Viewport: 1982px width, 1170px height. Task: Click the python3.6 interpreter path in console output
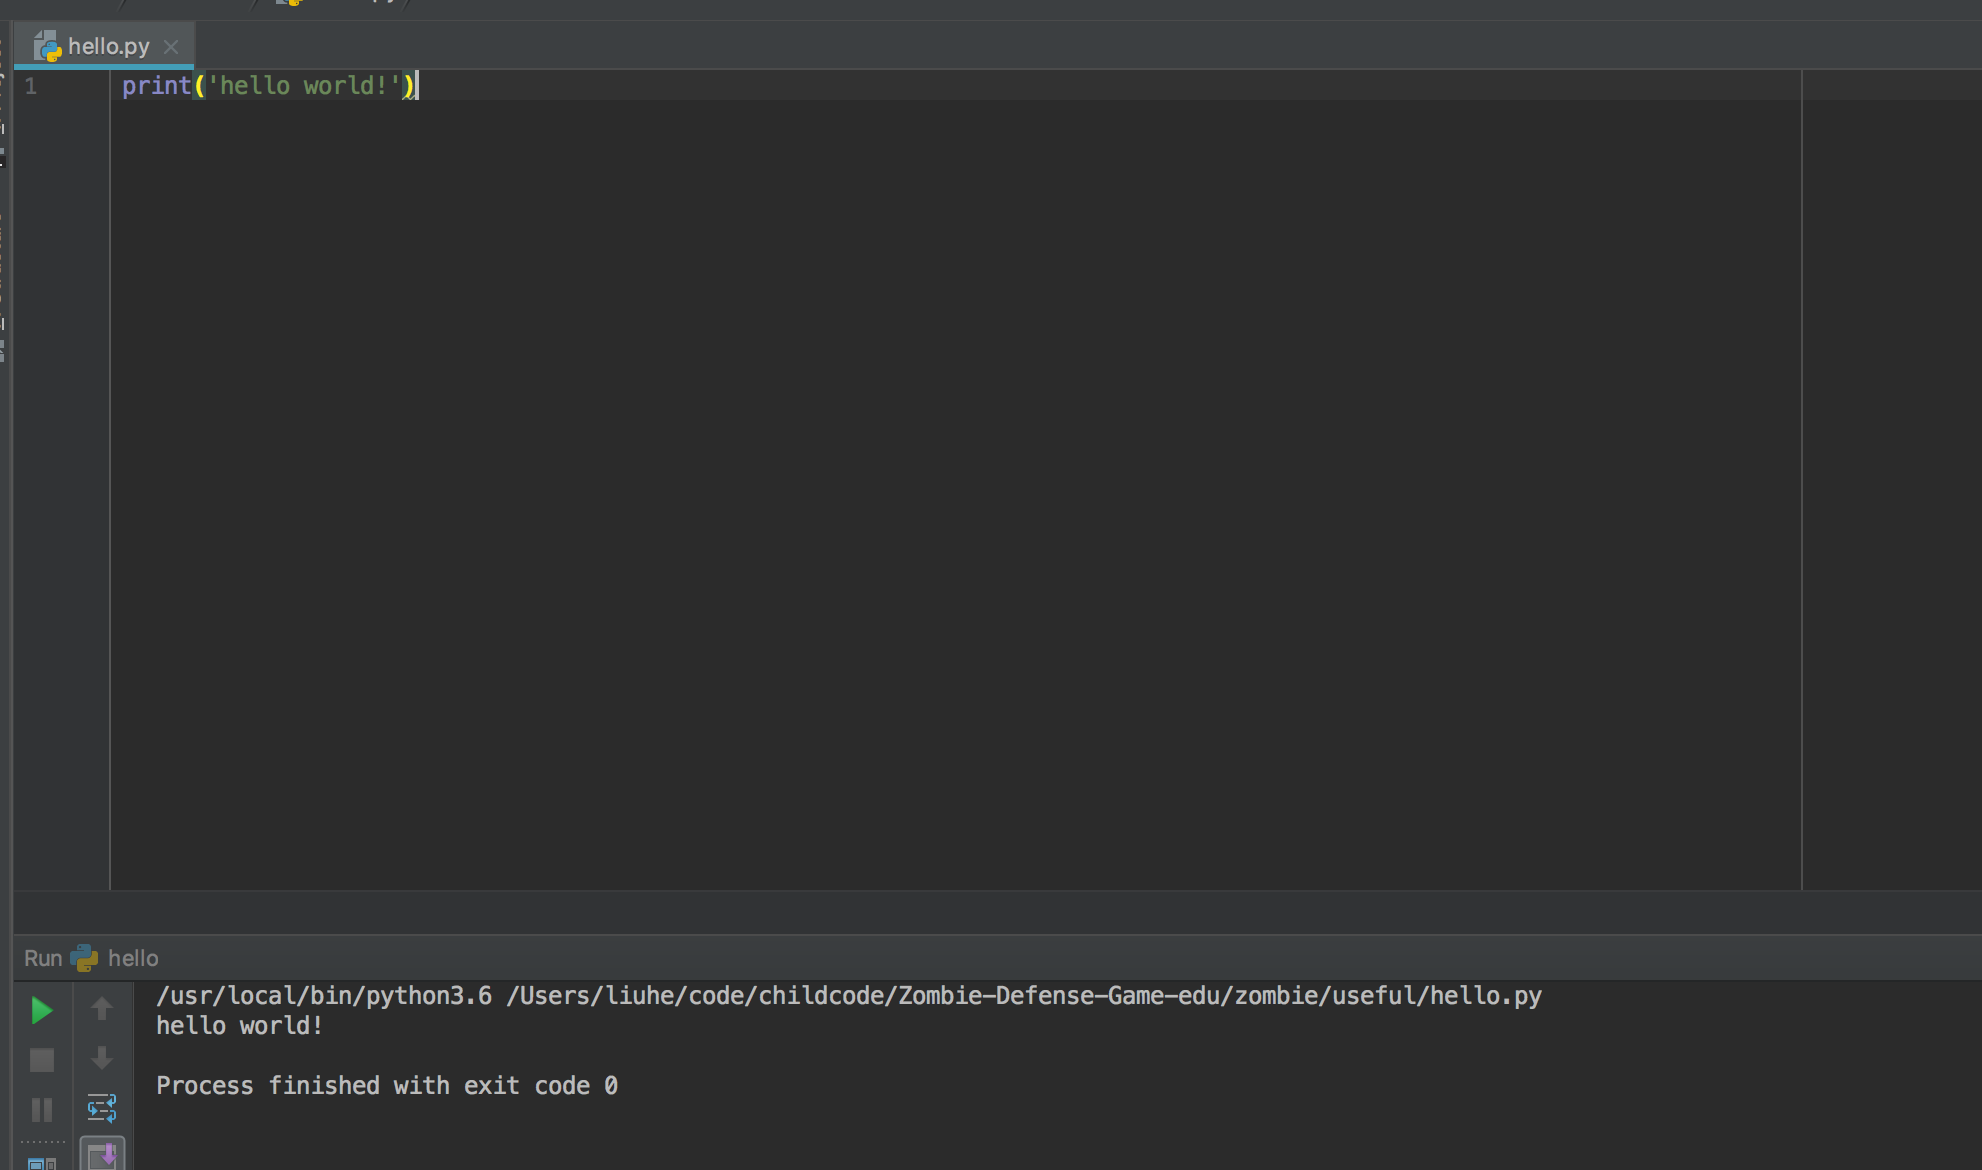coord(324,996)
